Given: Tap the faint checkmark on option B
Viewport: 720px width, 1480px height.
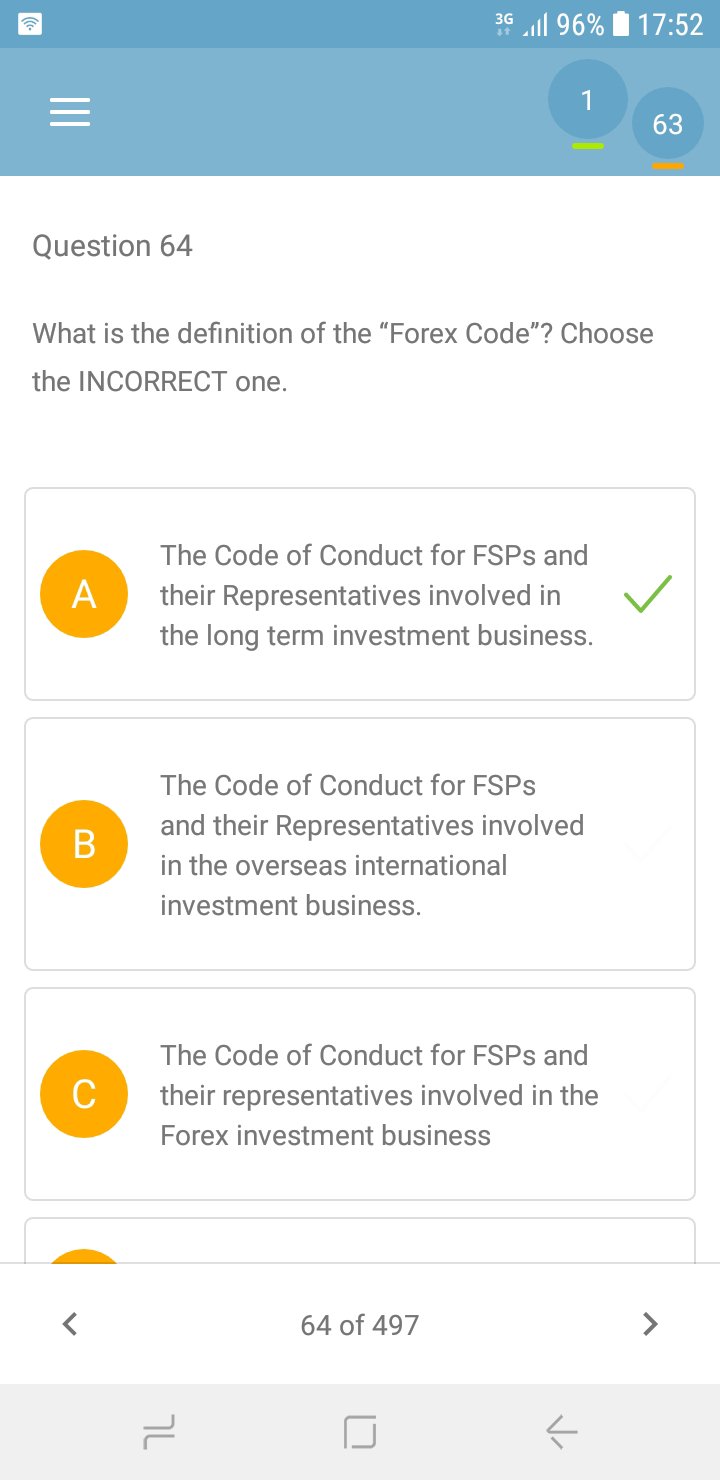Looking at the screenshot, I should pyautogui.click(x=648, y=846).
